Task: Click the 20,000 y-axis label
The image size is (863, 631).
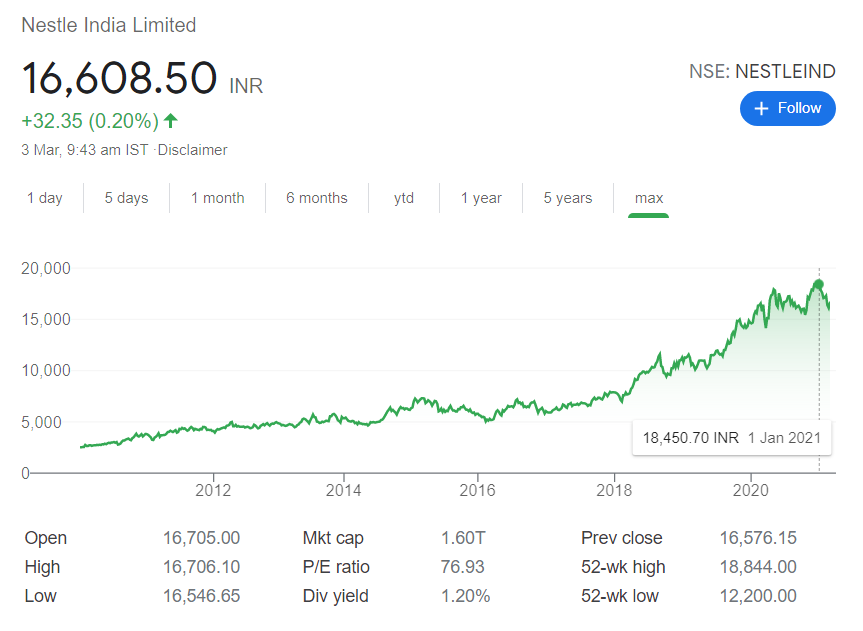Action: [46, 268]
